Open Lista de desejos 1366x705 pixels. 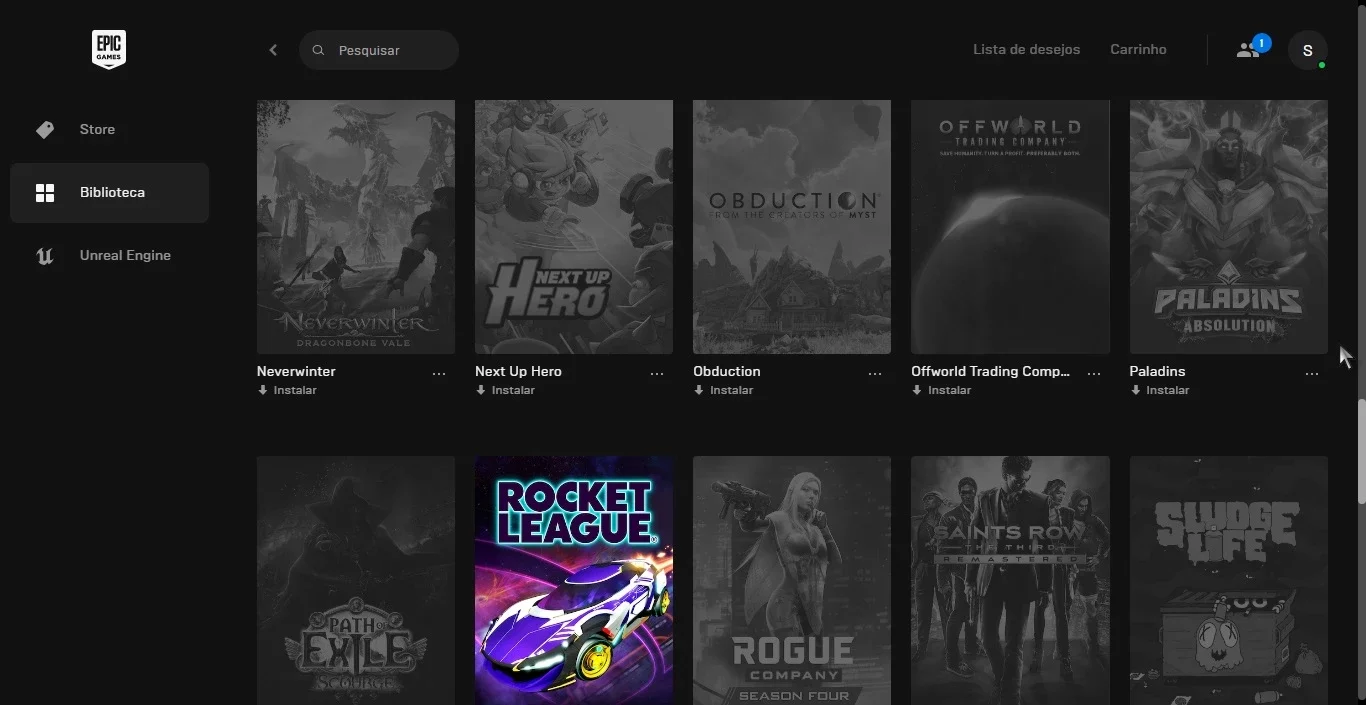1027,49
